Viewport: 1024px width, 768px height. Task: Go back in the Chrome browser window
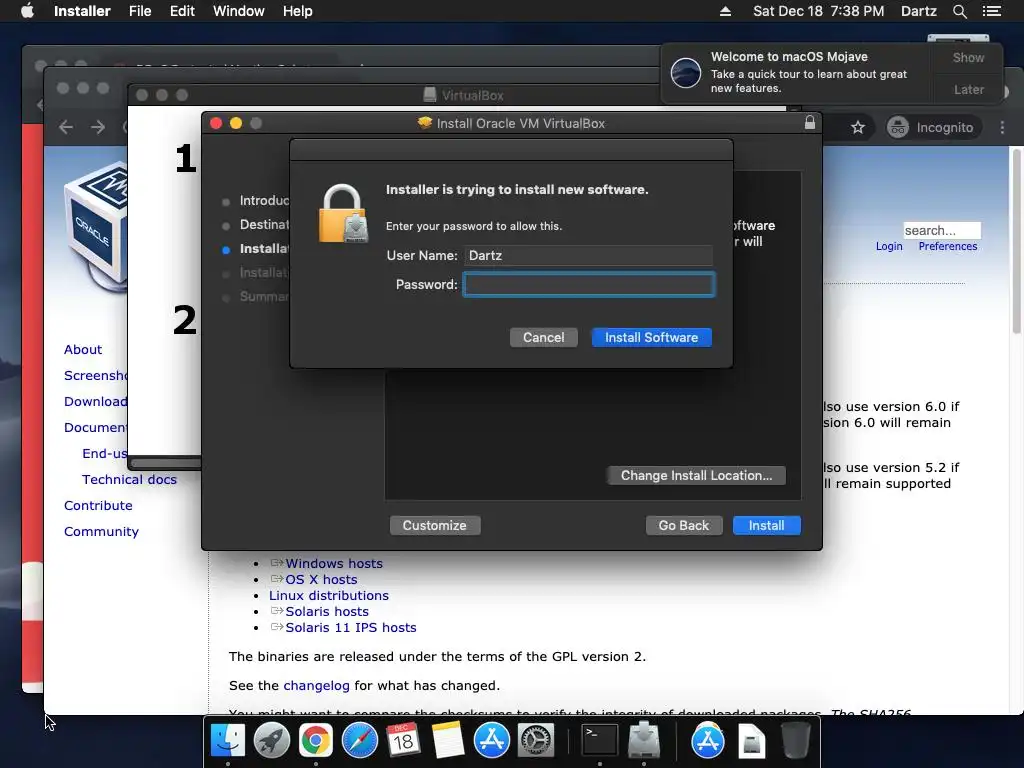click(x=66, y=127)
